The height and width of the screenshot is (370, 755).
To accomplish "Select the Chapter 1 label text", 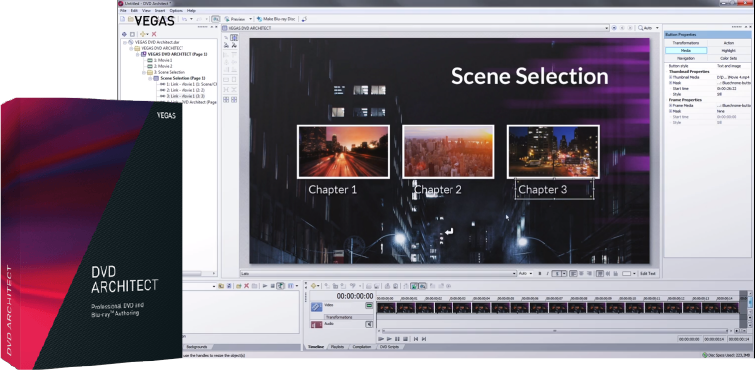I will click(333, 190).
